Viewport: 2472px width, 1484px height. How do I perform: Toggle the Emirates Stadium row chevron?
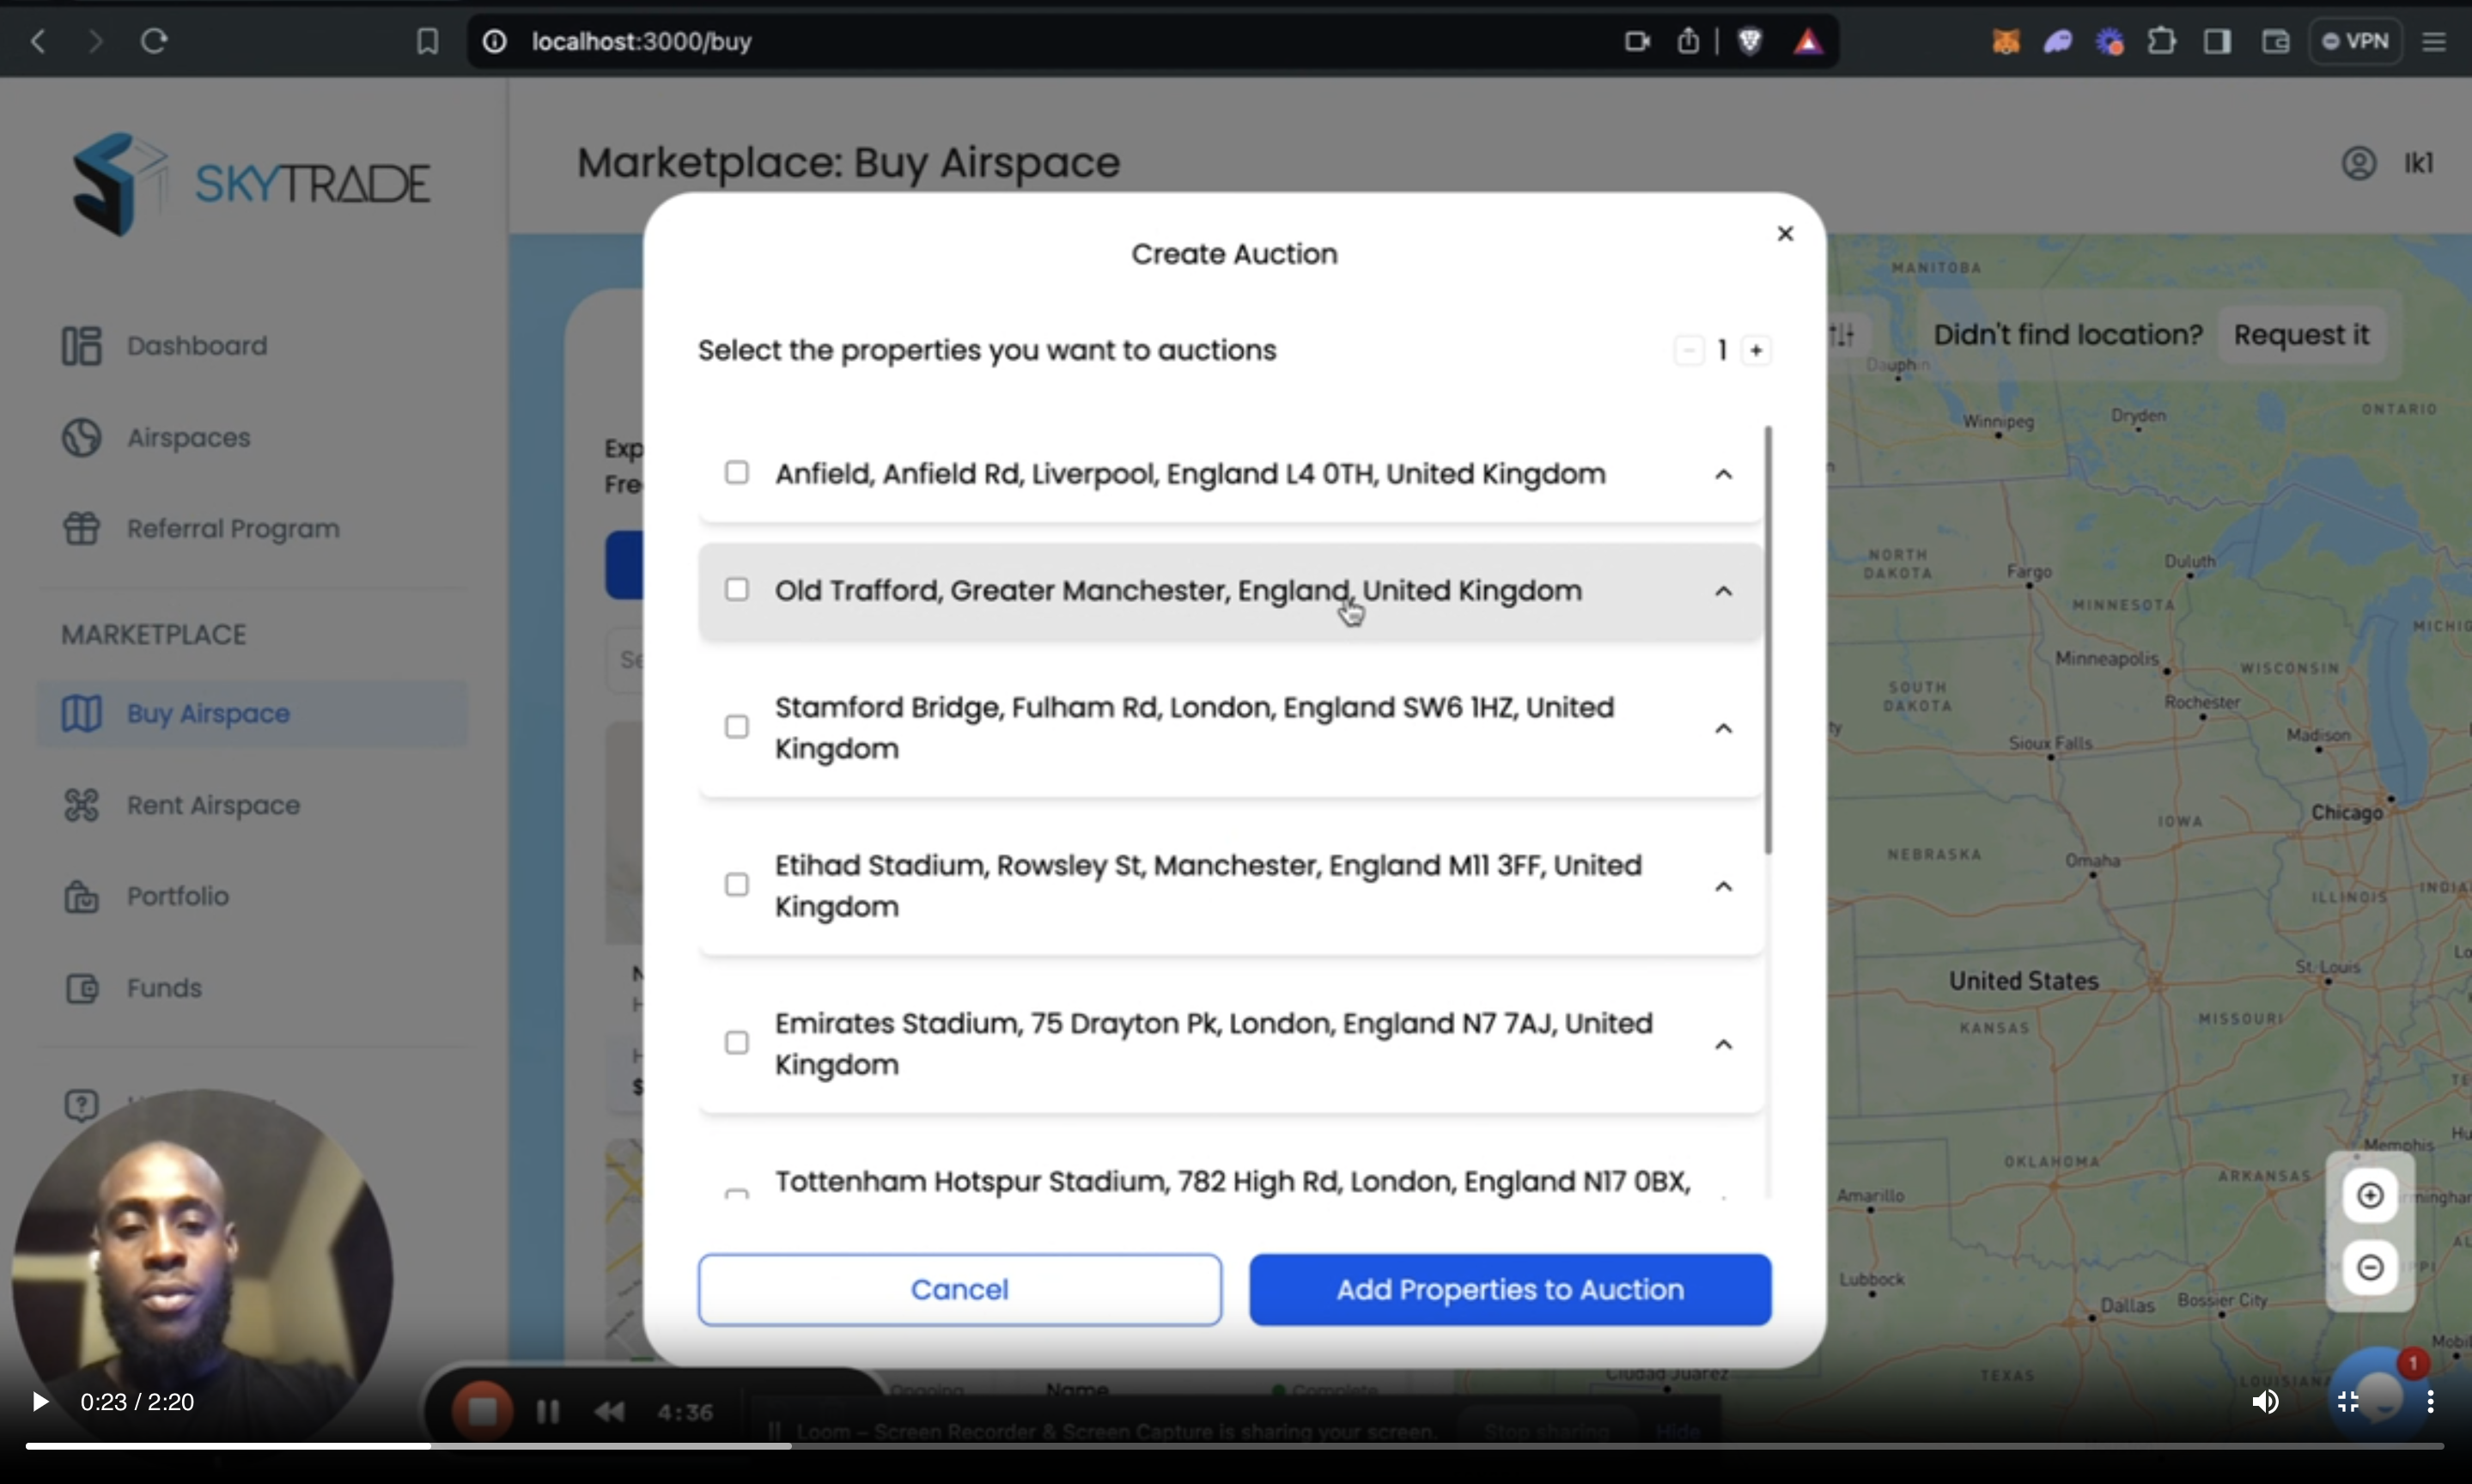click(1723, 1044)
